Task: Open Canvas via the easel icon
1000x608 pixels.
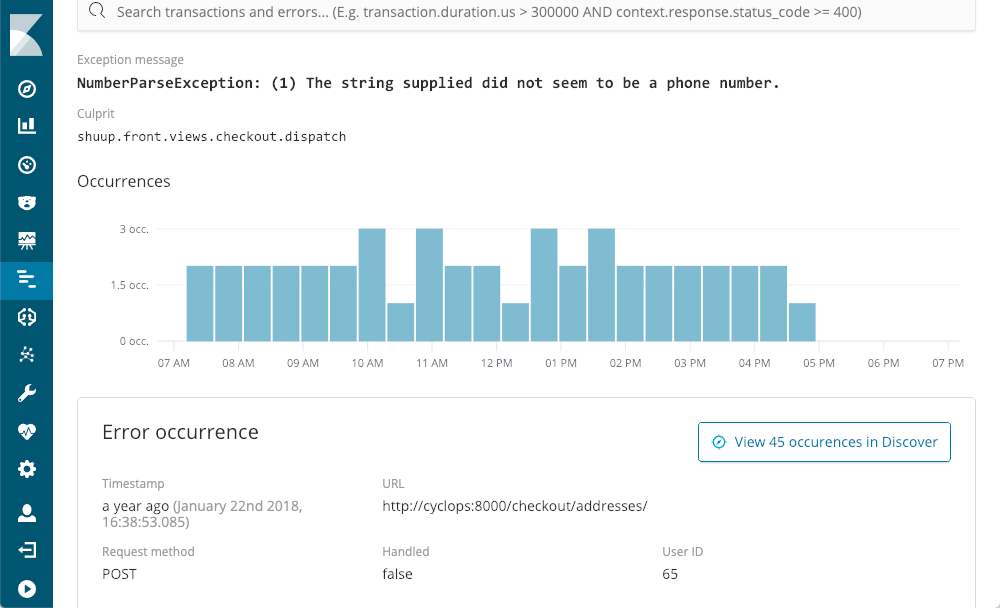Action: click(26, 241)
